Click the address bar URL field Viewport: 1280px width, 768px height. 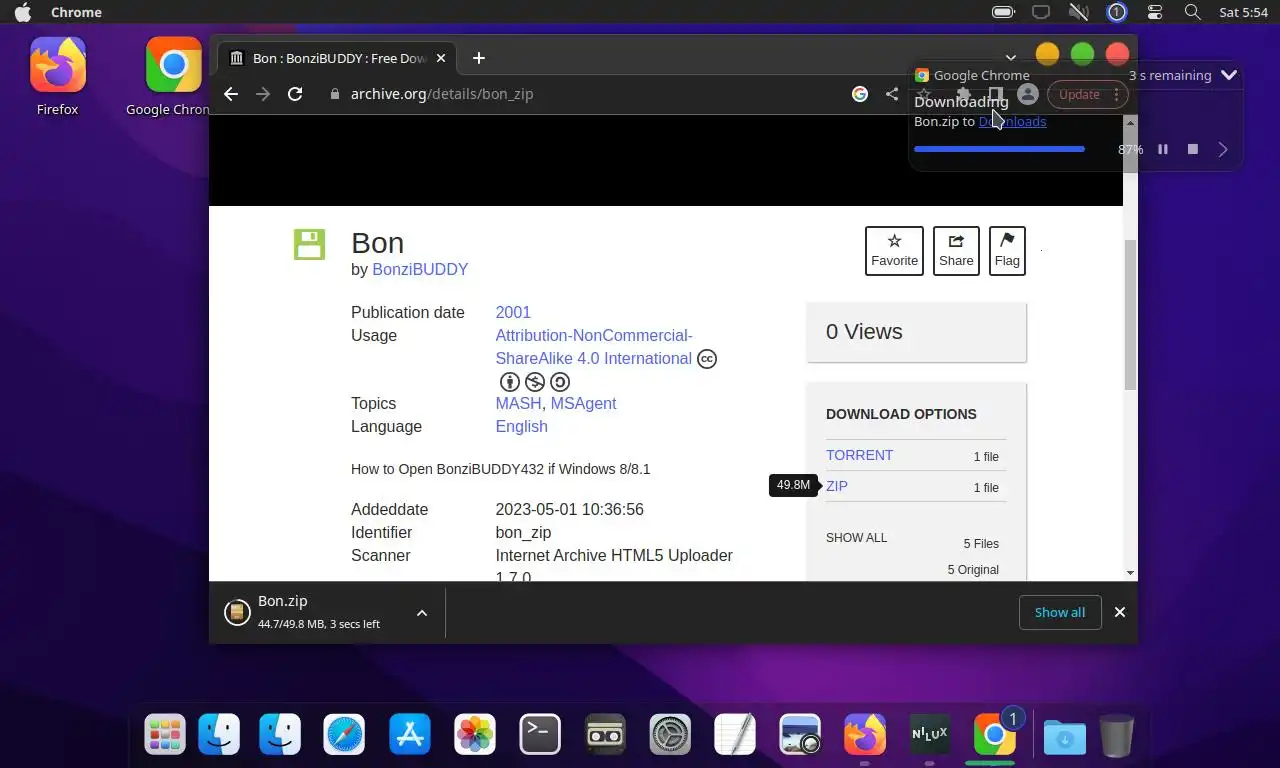click(585, 94)
